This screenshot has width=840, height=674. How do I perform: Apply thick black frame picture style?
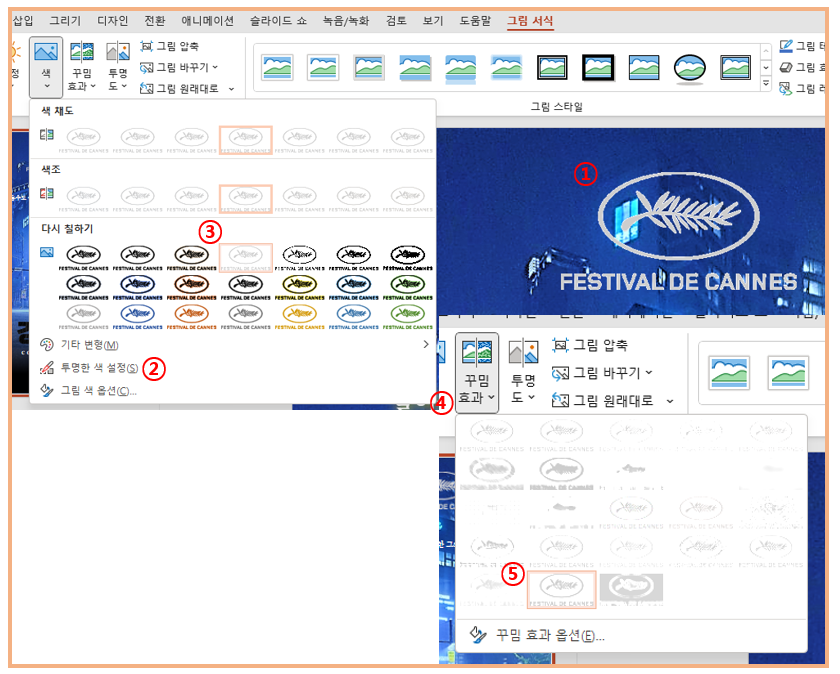[x=598, y=68]
